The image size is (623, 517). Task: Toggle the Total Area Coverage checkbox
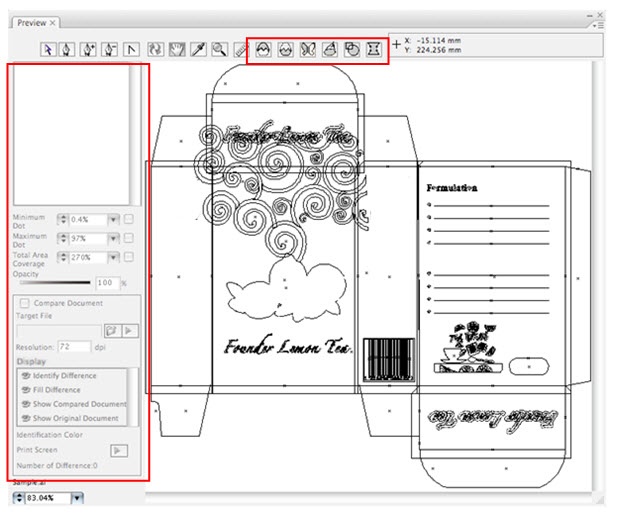pos(129,257)
